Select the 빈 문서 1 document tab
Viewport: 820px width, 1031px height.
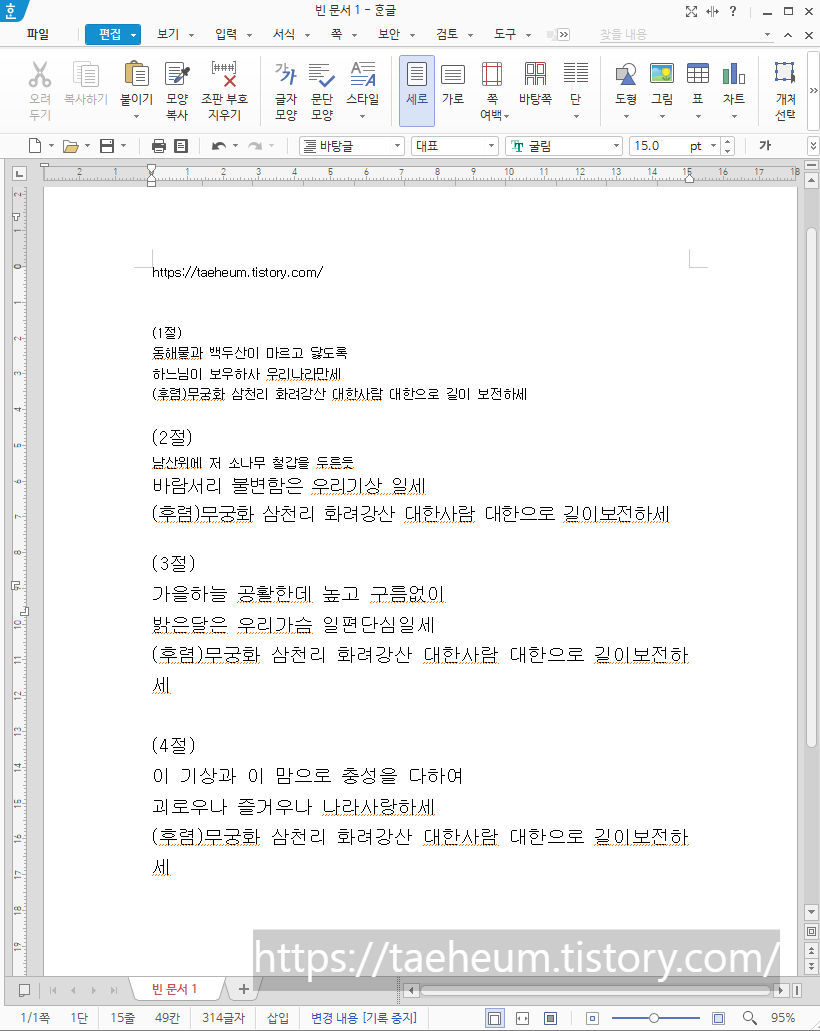click(x=174, y=989)
